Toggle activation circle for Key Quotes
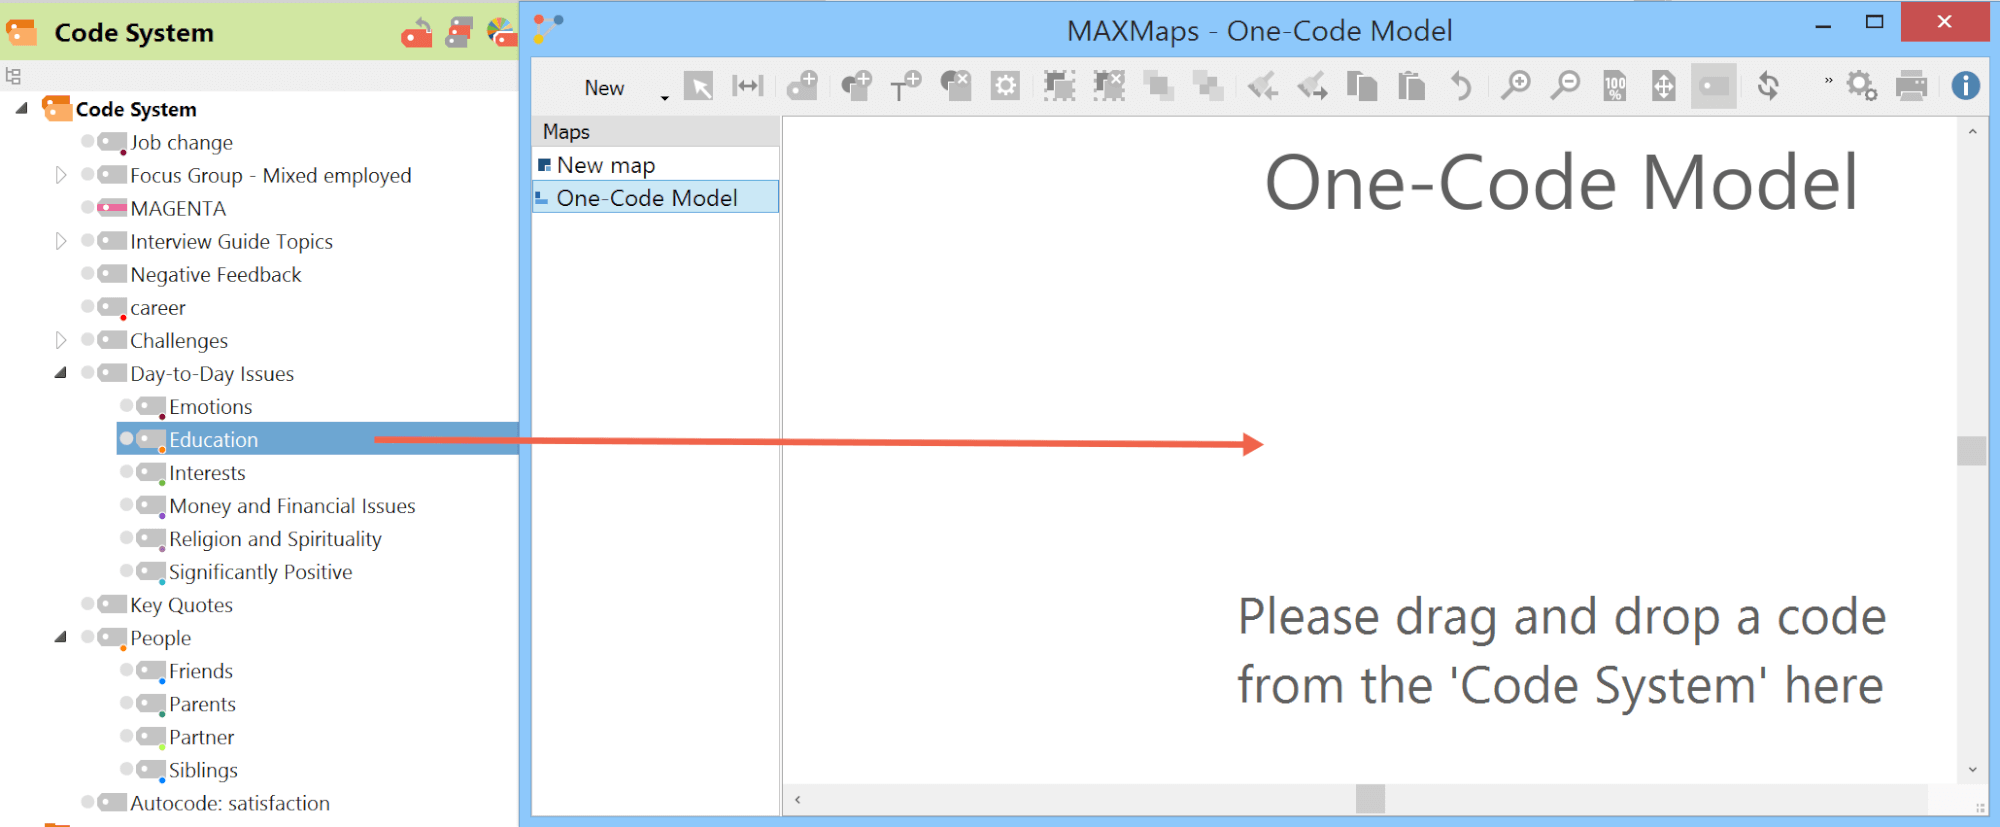Image resolution: width=2000 pixels, height=827 pixels. (x=88, y=603)
